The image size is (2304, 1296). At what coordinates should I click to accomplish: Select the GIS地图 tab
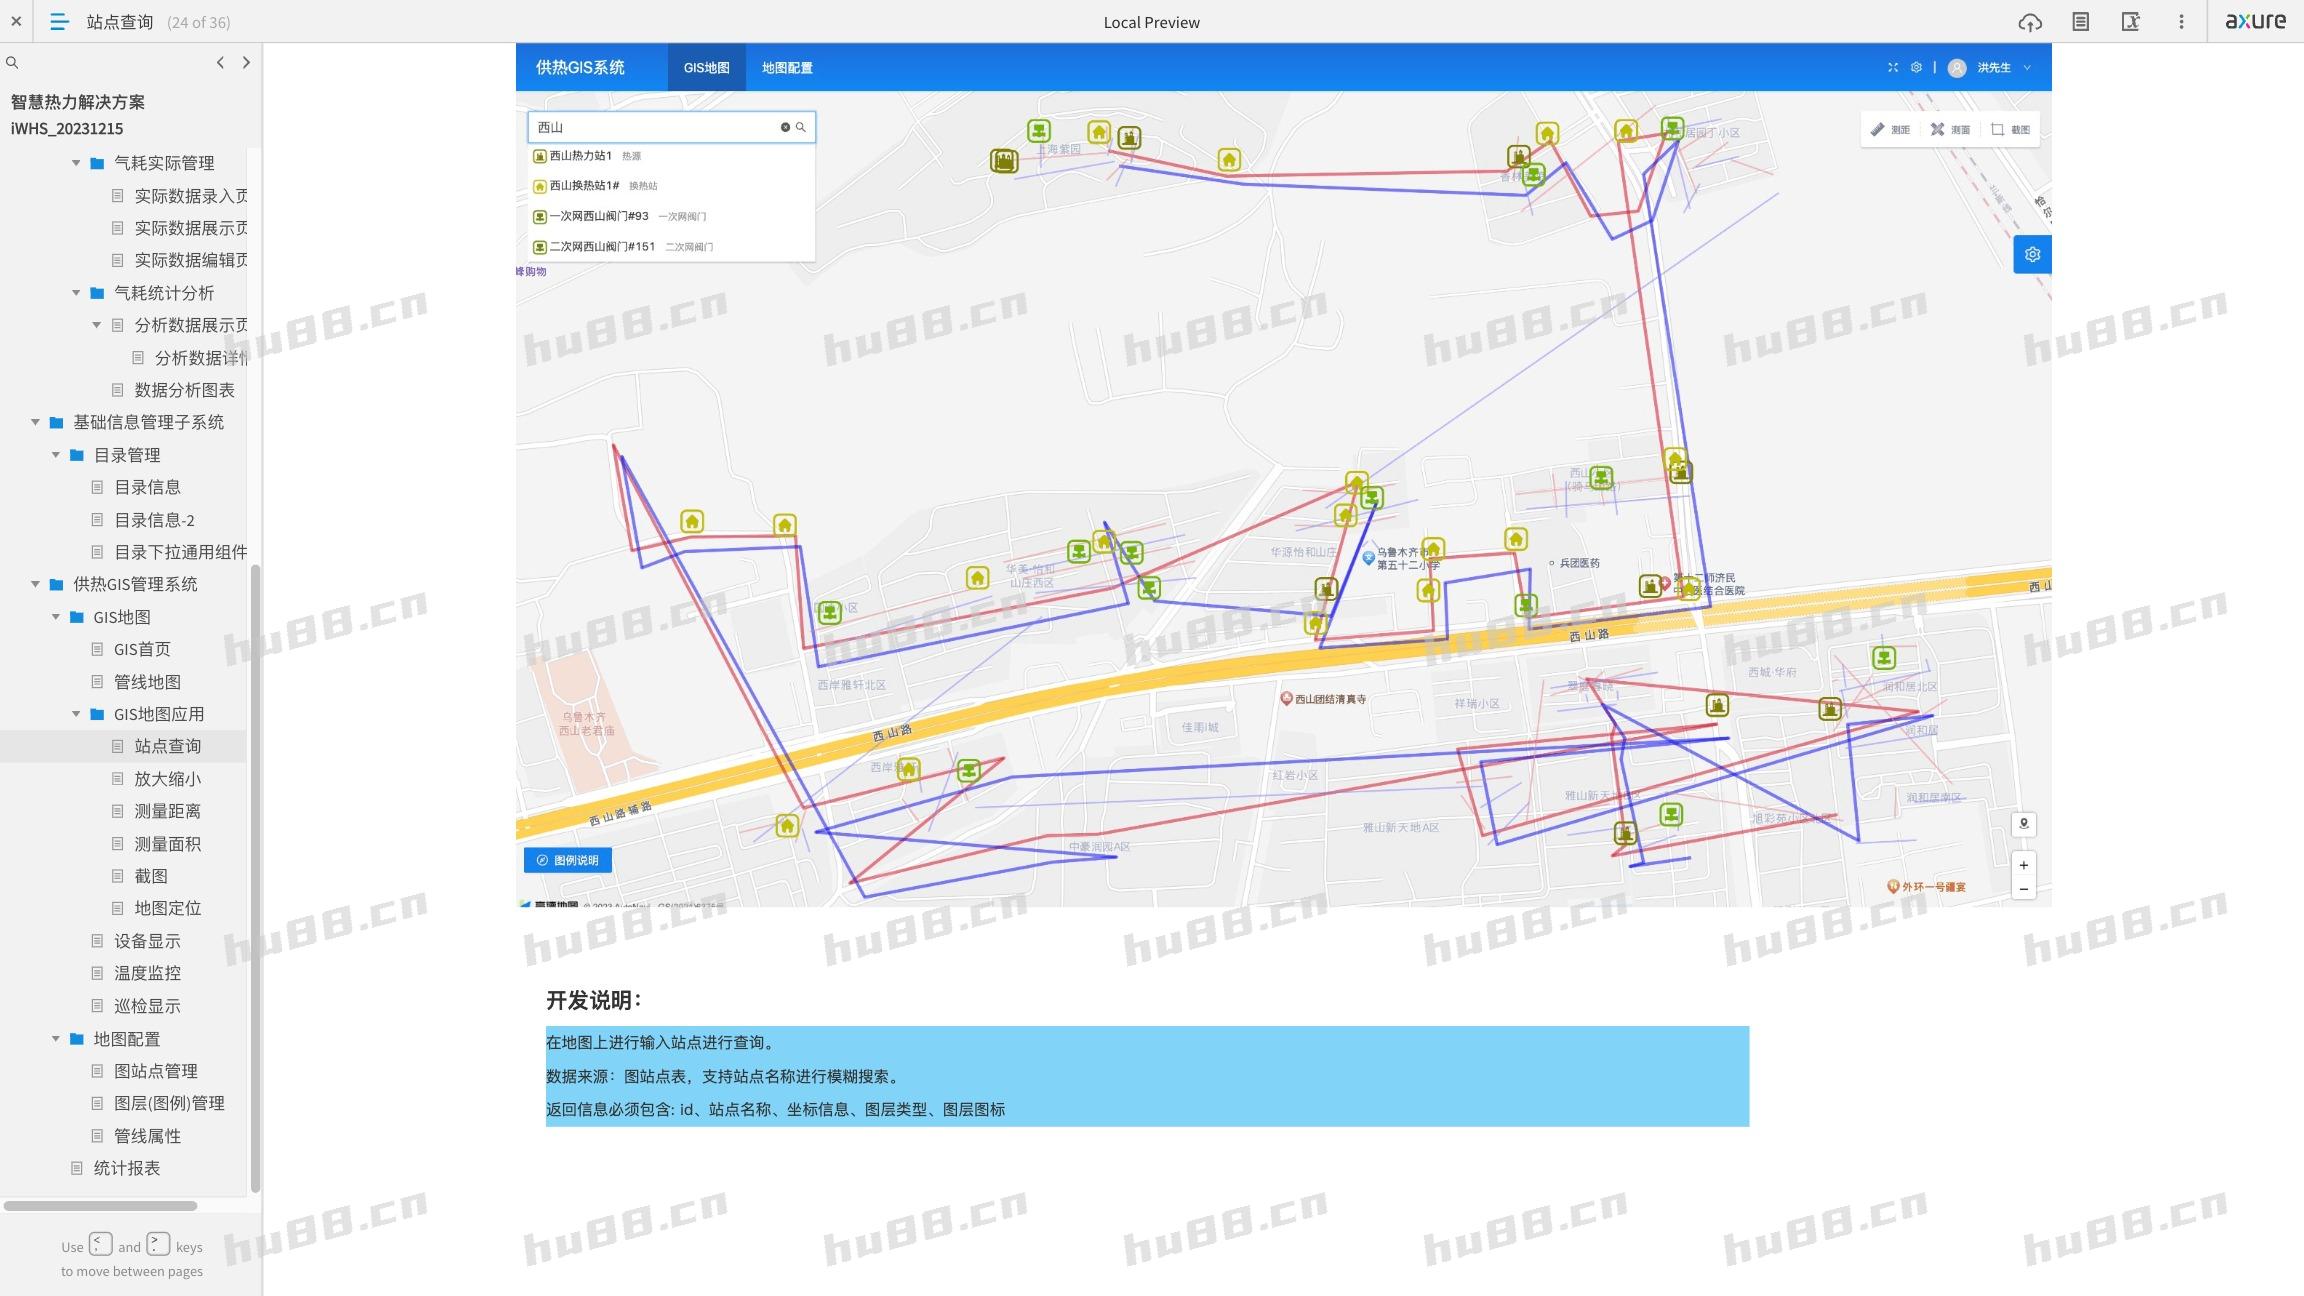coord(706,68)
